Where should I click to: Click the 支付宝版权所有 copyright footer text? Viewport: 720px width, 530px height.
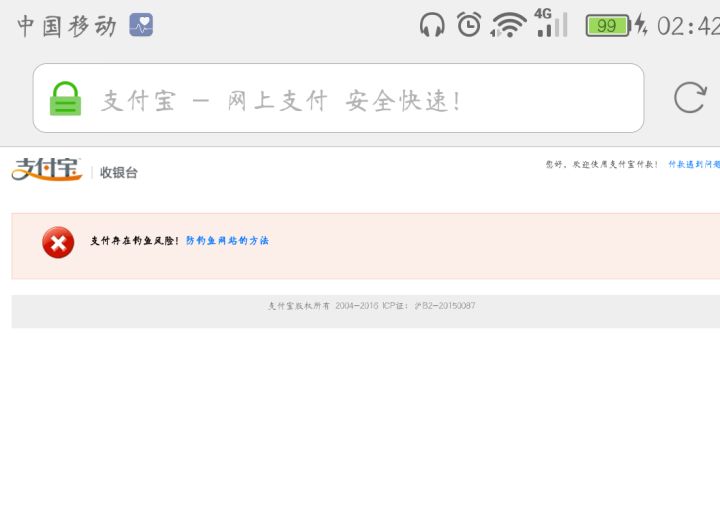(x=371, y=306)
